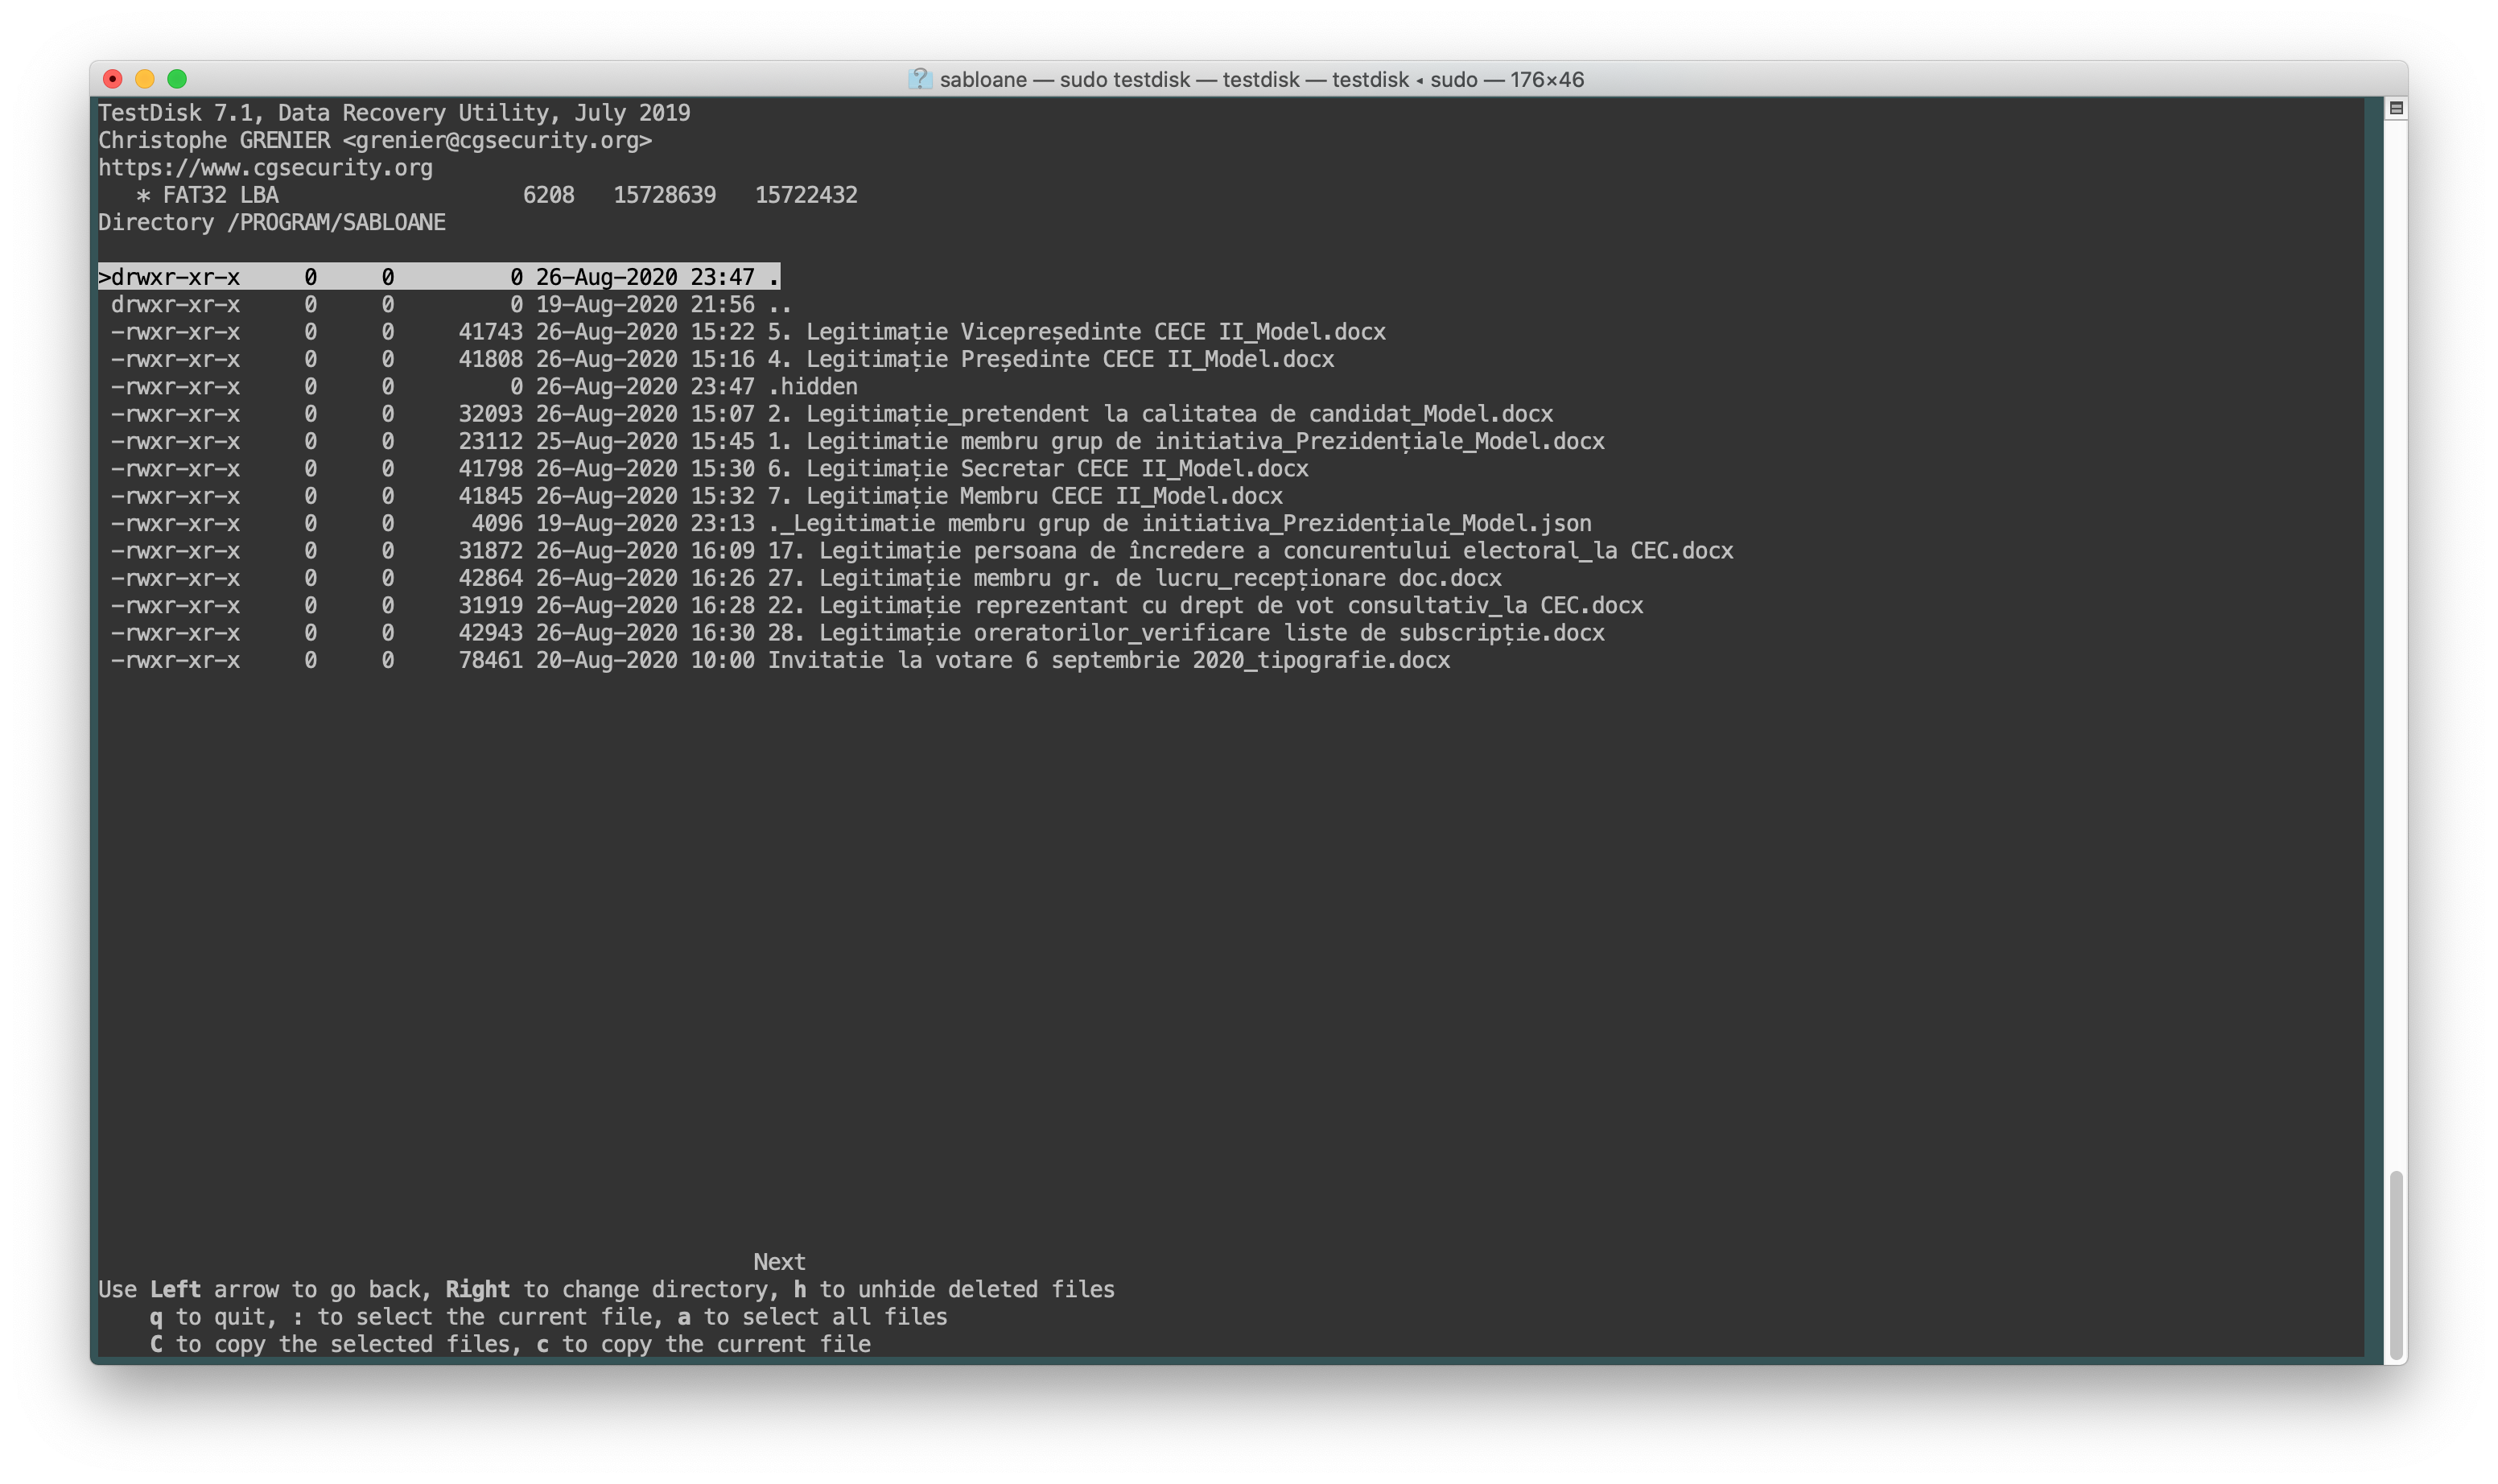
Task: Click the parent directory '..' entry
Action: pos(779,304)
